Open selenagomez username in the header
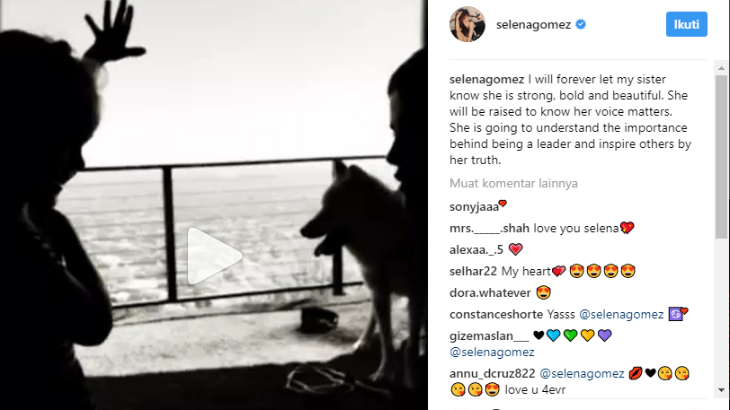This screenshot has height=410, width=730. tap(533, 25)
